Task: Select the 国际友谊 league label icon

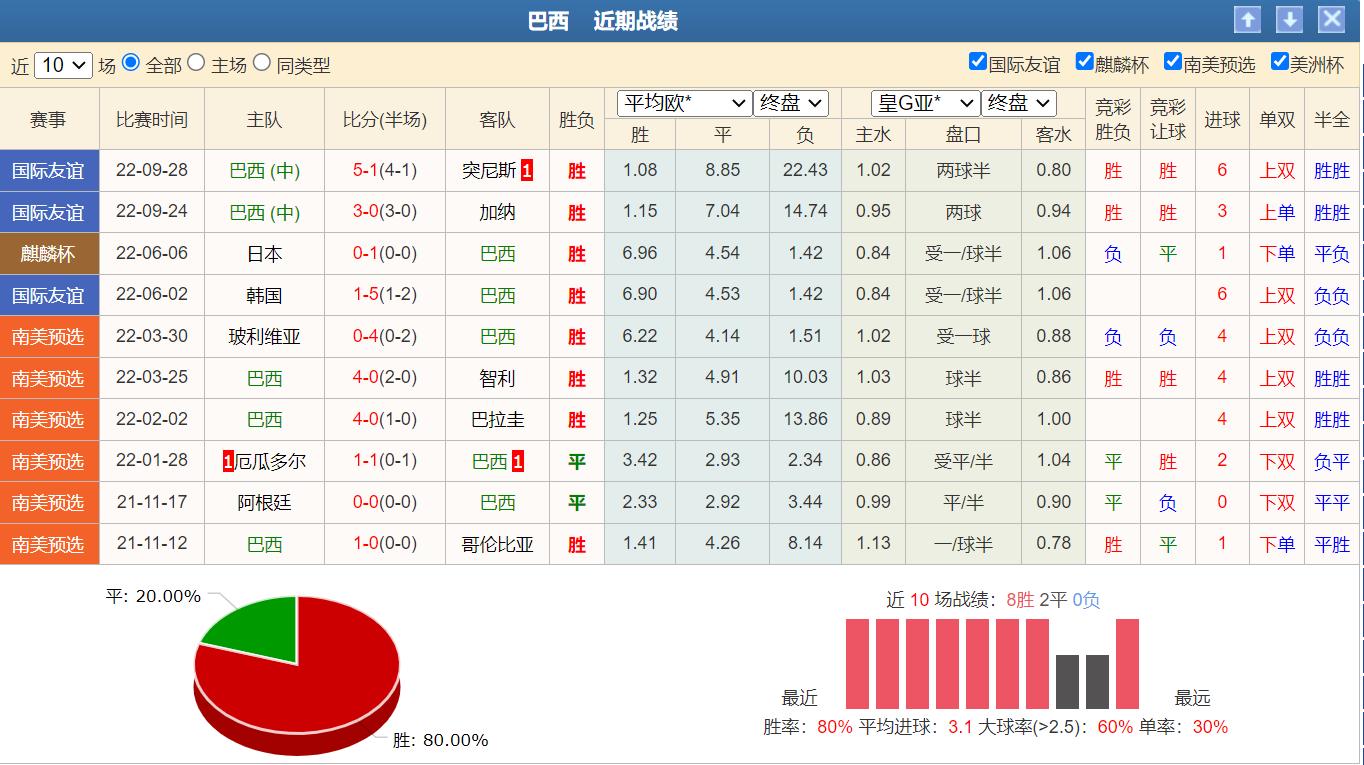Action: pyautogui.click(x=50, y=170)
